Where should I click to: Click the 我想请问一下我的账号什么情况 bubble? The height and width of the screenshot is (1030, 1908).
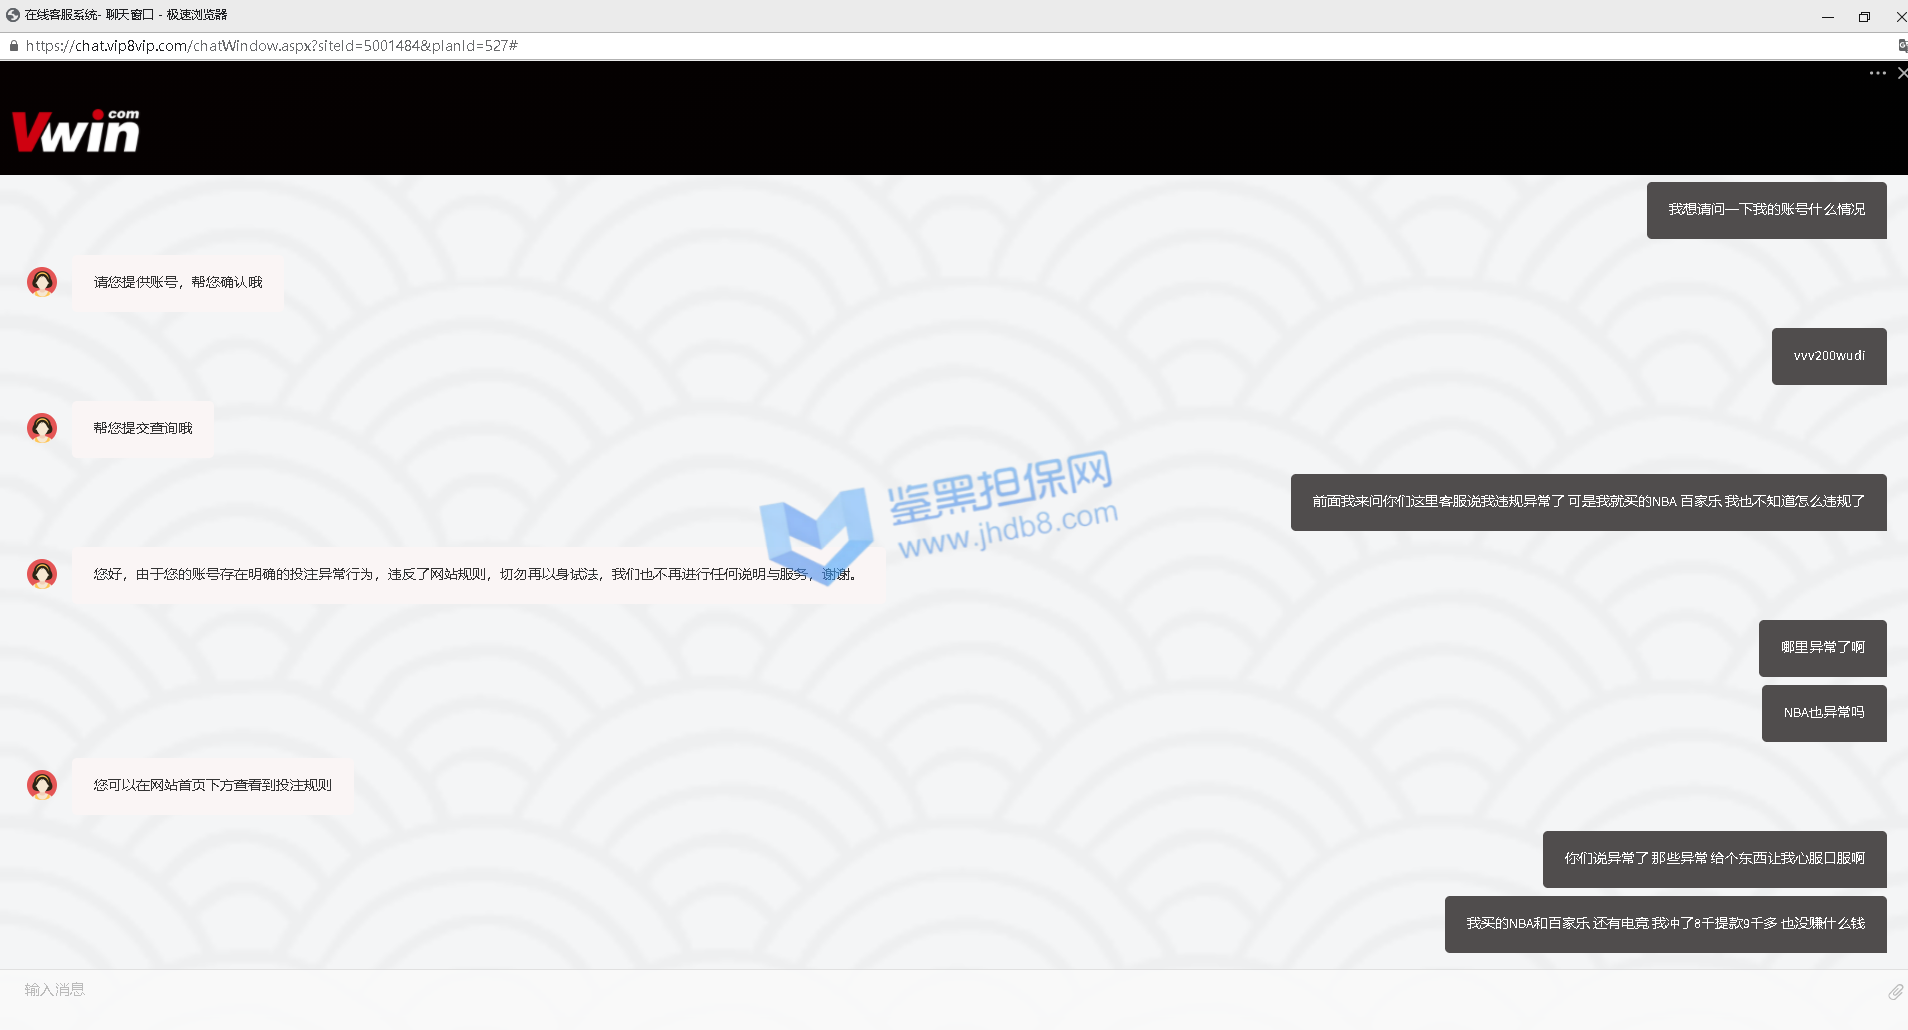(1766, 210)
